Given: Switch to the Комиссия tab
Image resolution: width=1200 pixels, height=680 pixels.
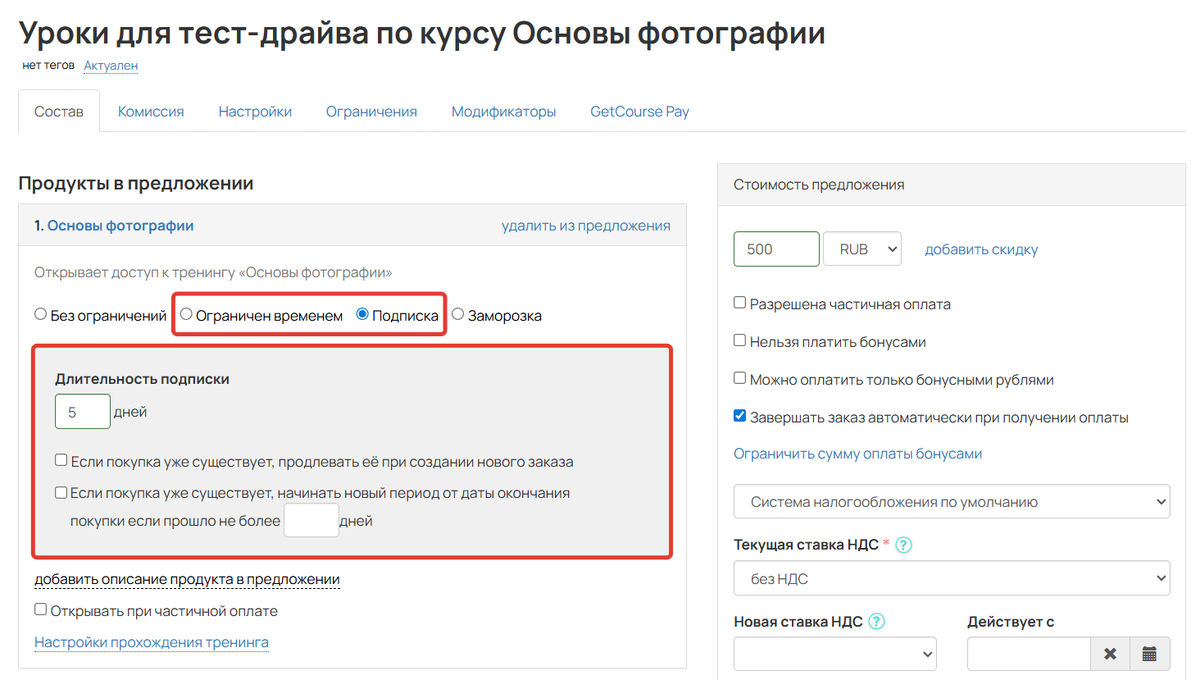Looking at the screenshot, I should point(151,111).
